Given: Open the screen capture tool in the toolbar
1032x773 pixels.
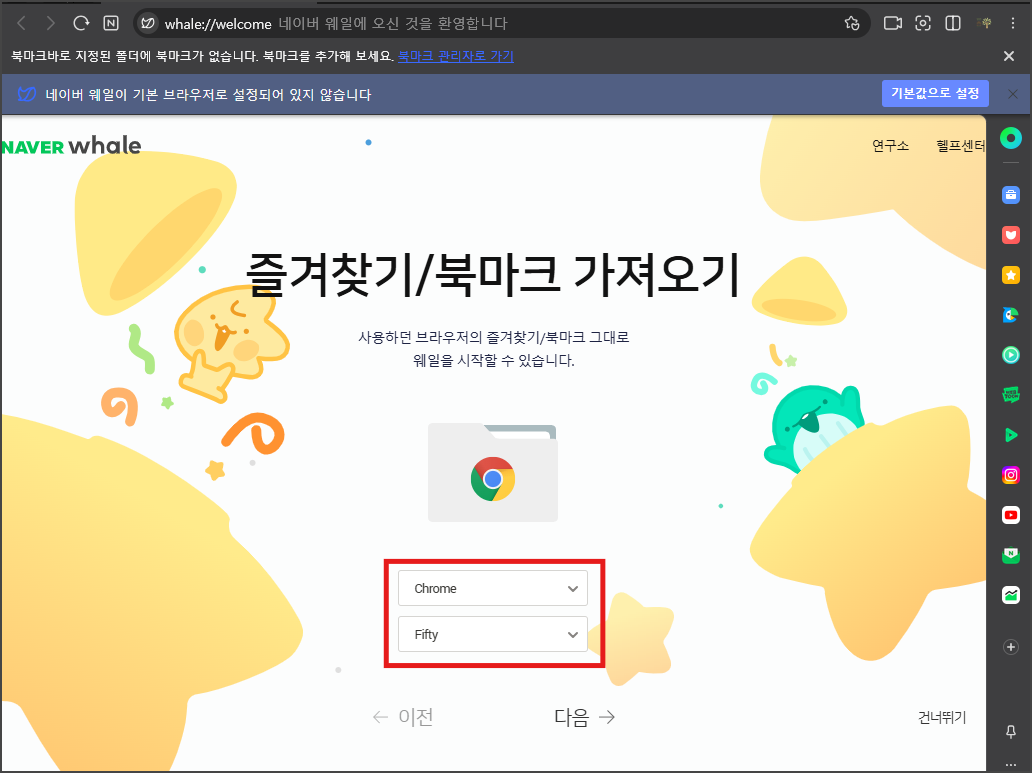Looking at the screenshot, I should click(922, 23).
